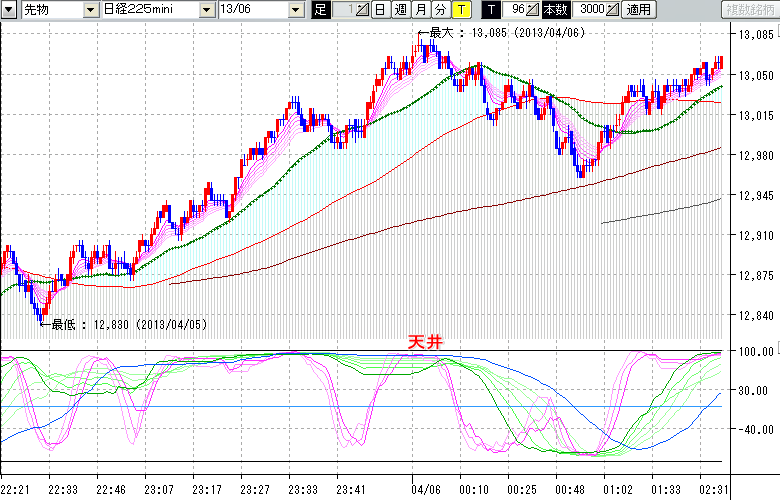
Task: Open the 先物 product type dropdown
Action: click(91, 10)
